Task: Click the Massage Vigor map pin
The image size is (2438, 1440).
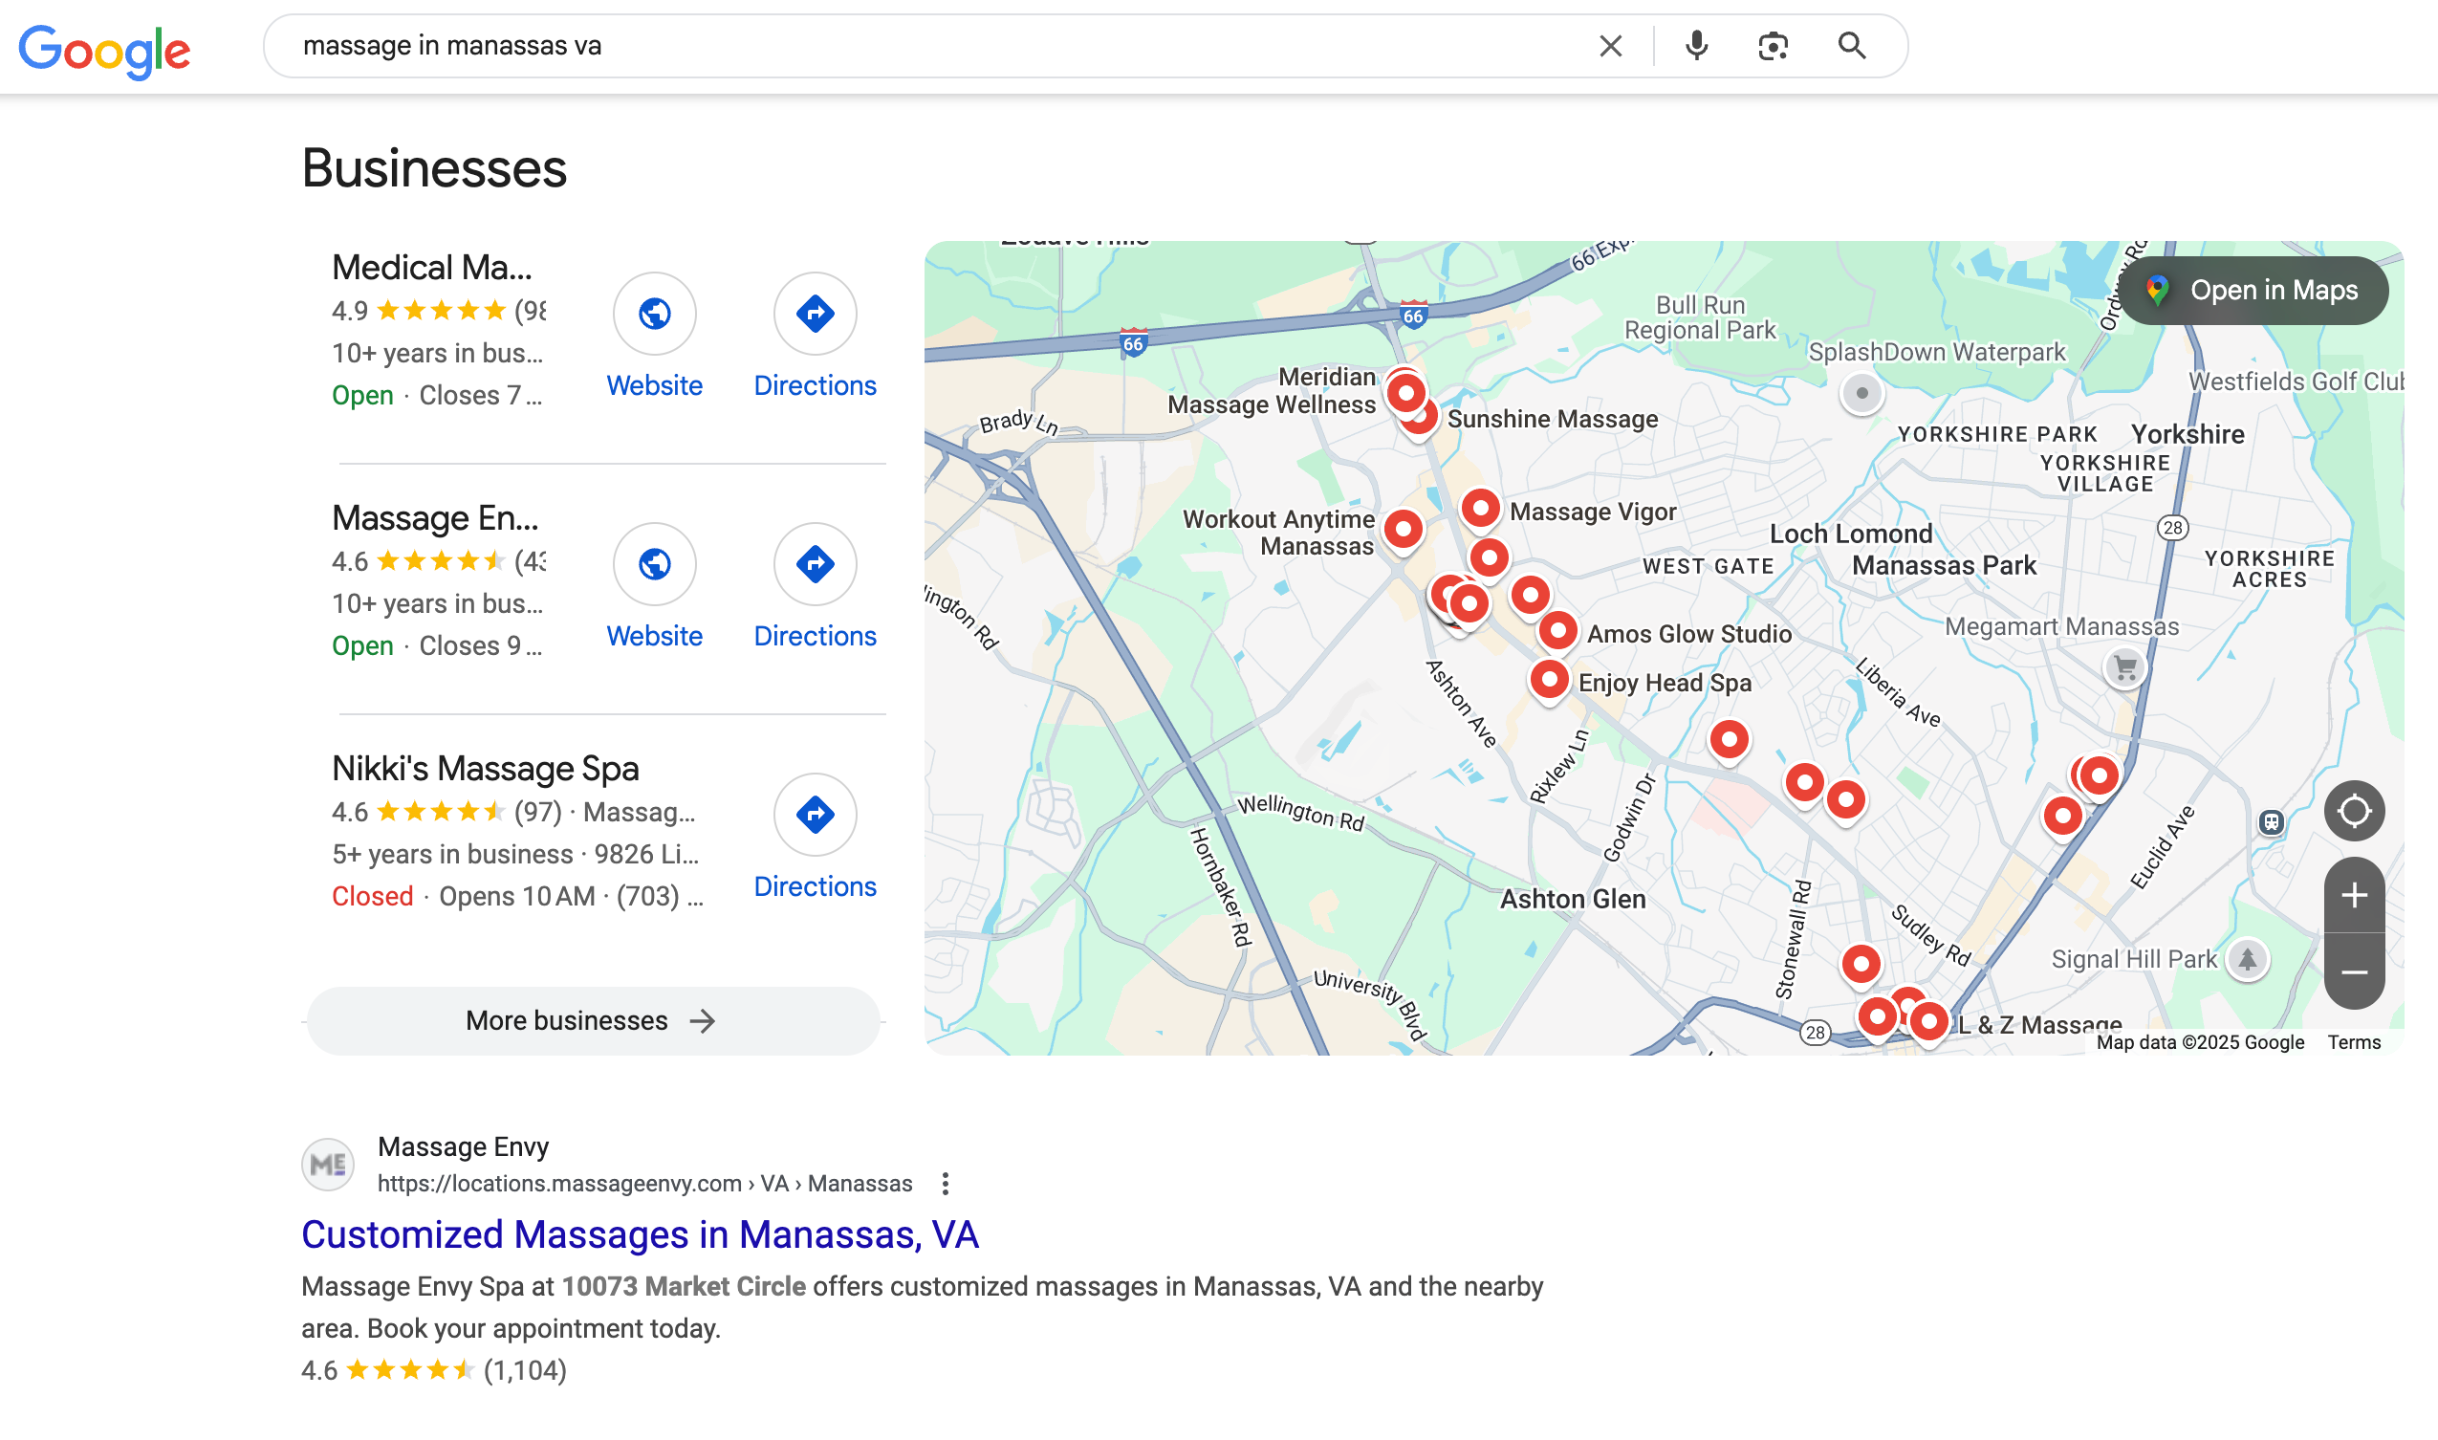Action: (1479, 508)
